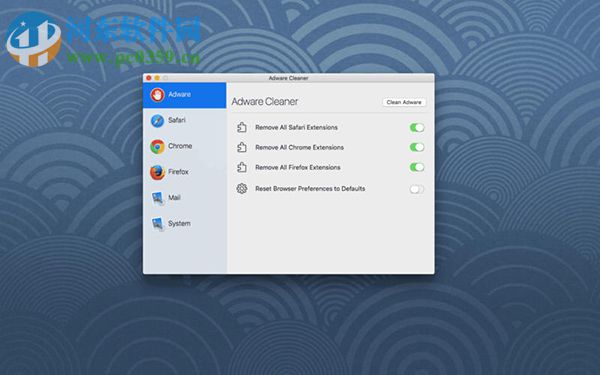
Task: Click the 'Remove All Chrome Extensions' text
Action: coord(300,147)
